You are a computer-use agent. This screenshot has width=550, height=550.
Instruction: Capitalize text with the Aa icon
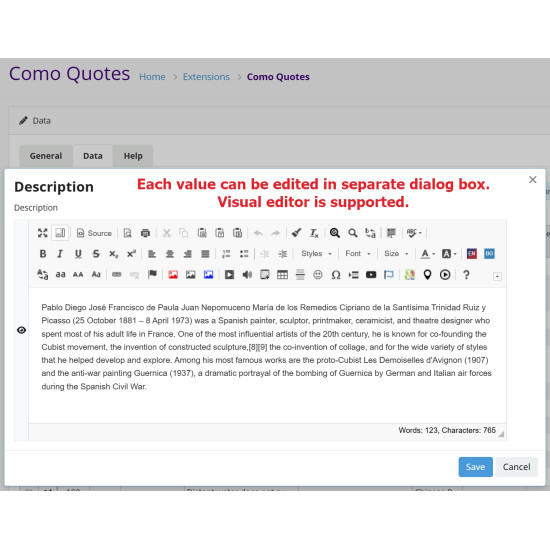click(x=96, y=274)
